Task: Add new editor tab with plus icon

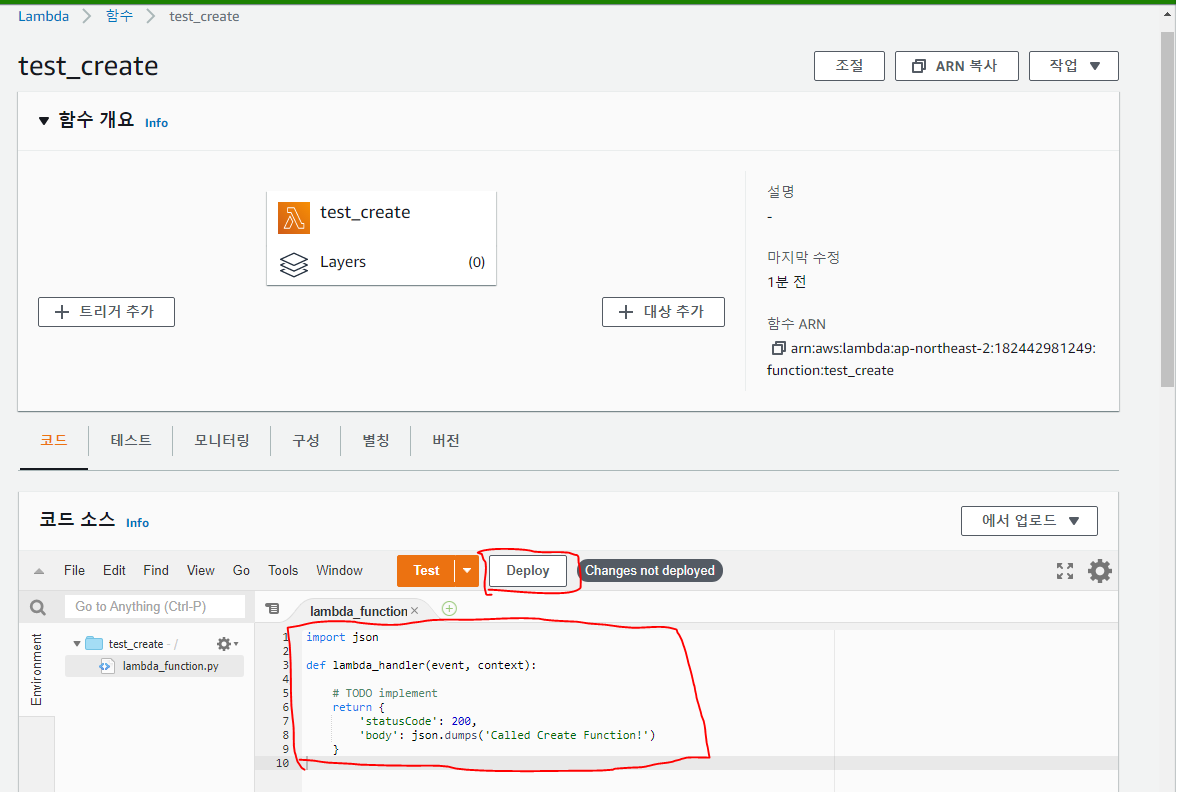Action: tap(449, 609)
